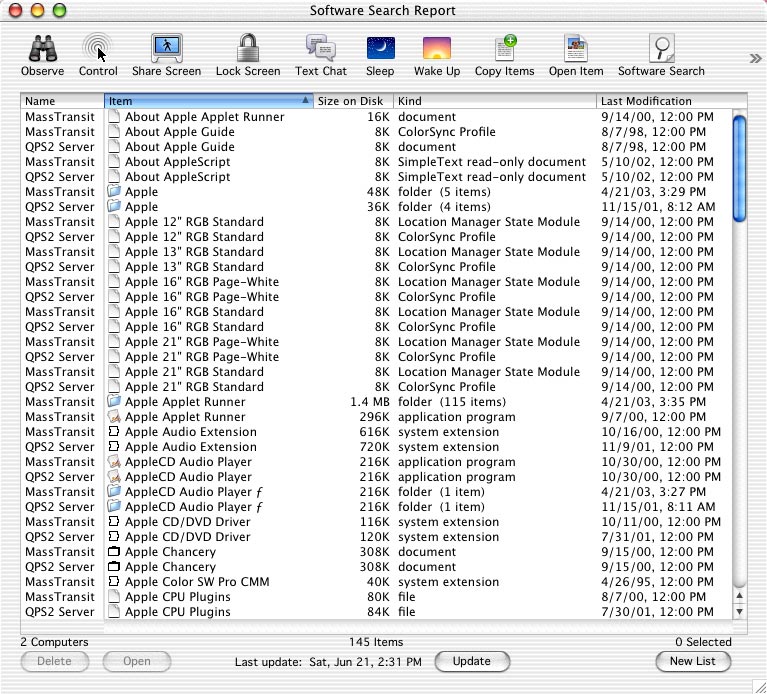Screen dimensions: 767x694
Task: Launch Software Search from toolbar
Action: 661,47
